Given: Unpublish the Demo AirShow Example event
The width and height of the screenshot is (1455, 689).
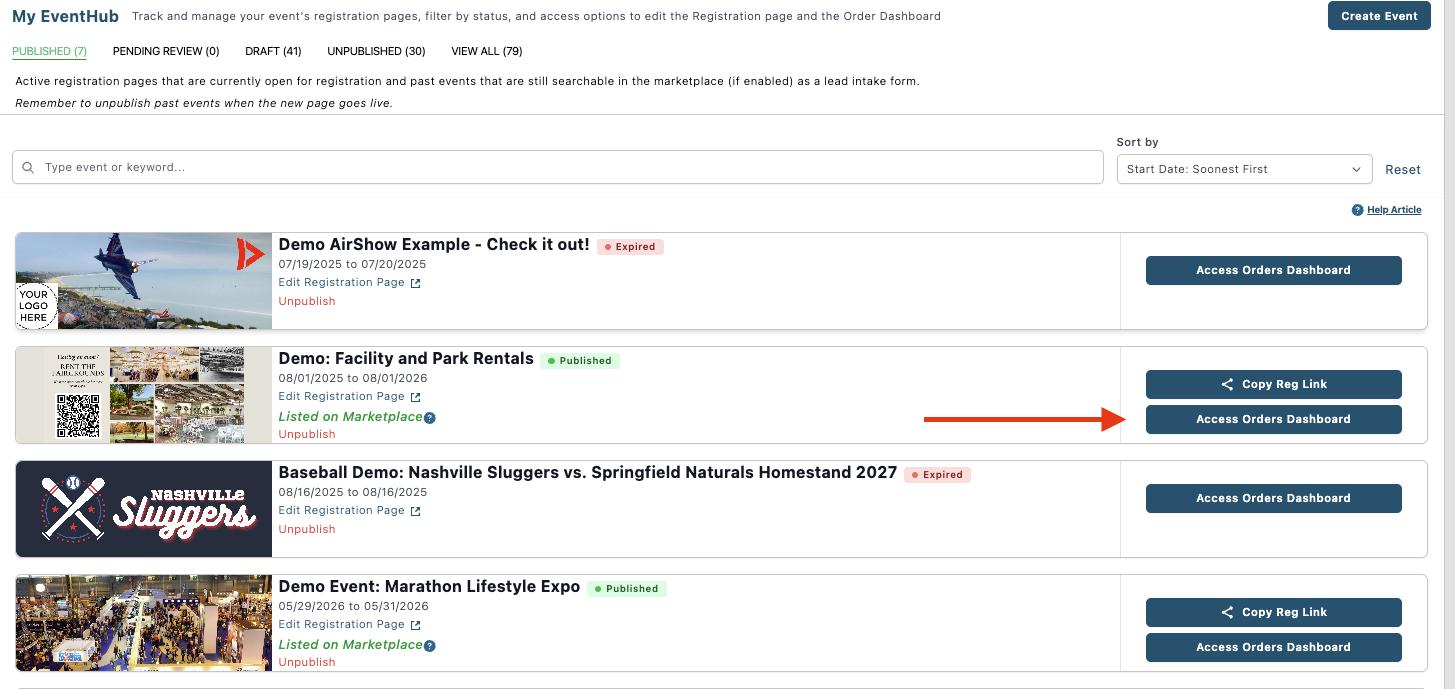Looking at the screenshot, I should pos(307,301).
